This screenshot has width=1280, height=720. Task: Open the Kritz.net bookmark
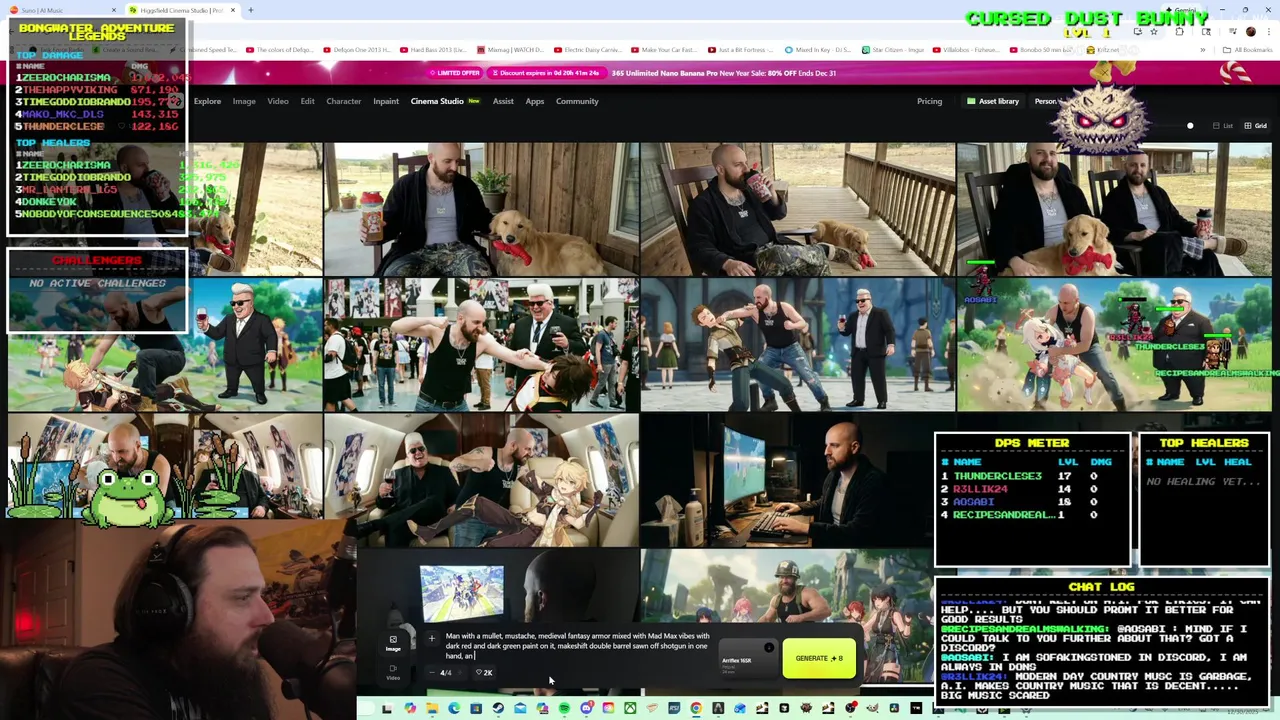(1102, 50)
